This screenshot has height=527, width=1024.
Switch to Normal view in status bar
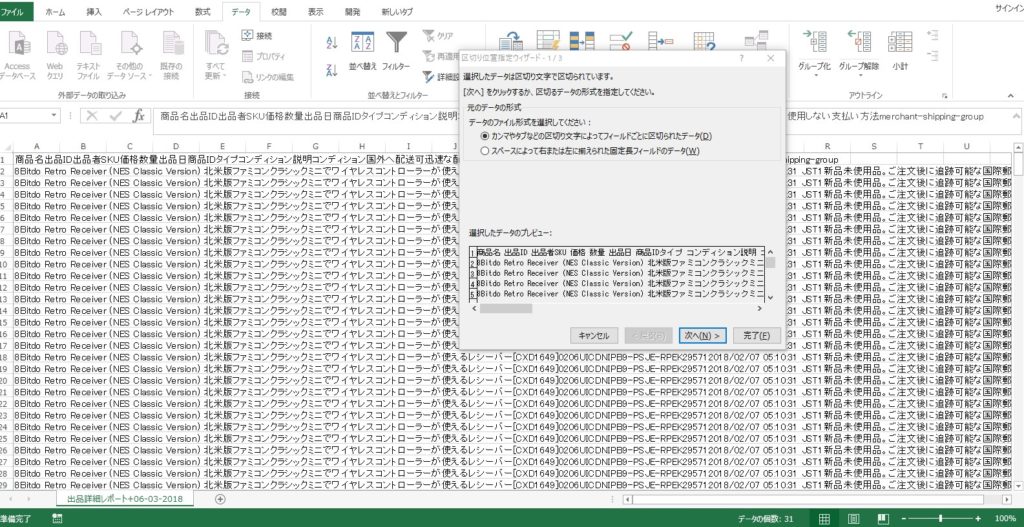coord(824,519)
